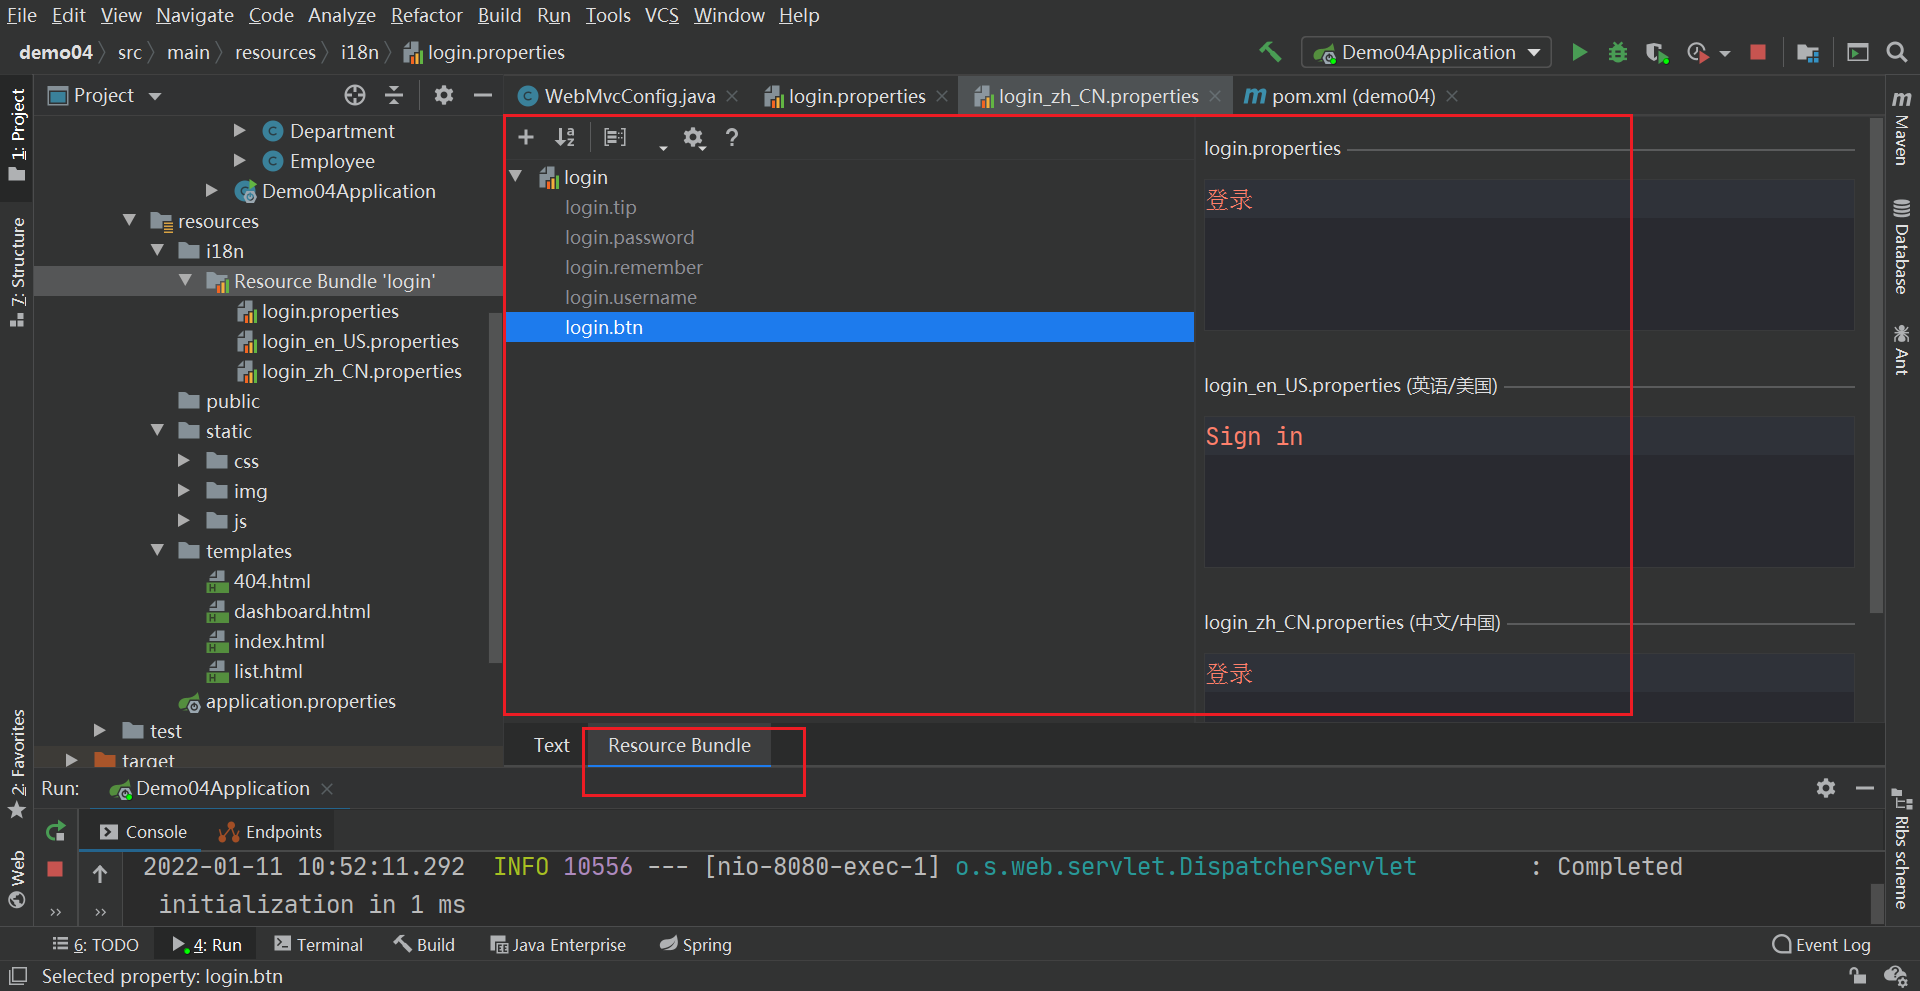This screenshot has width=1920, height=991.
Task: Open Search Everywhere magnifier icon
Action: tap(1896, 52)
